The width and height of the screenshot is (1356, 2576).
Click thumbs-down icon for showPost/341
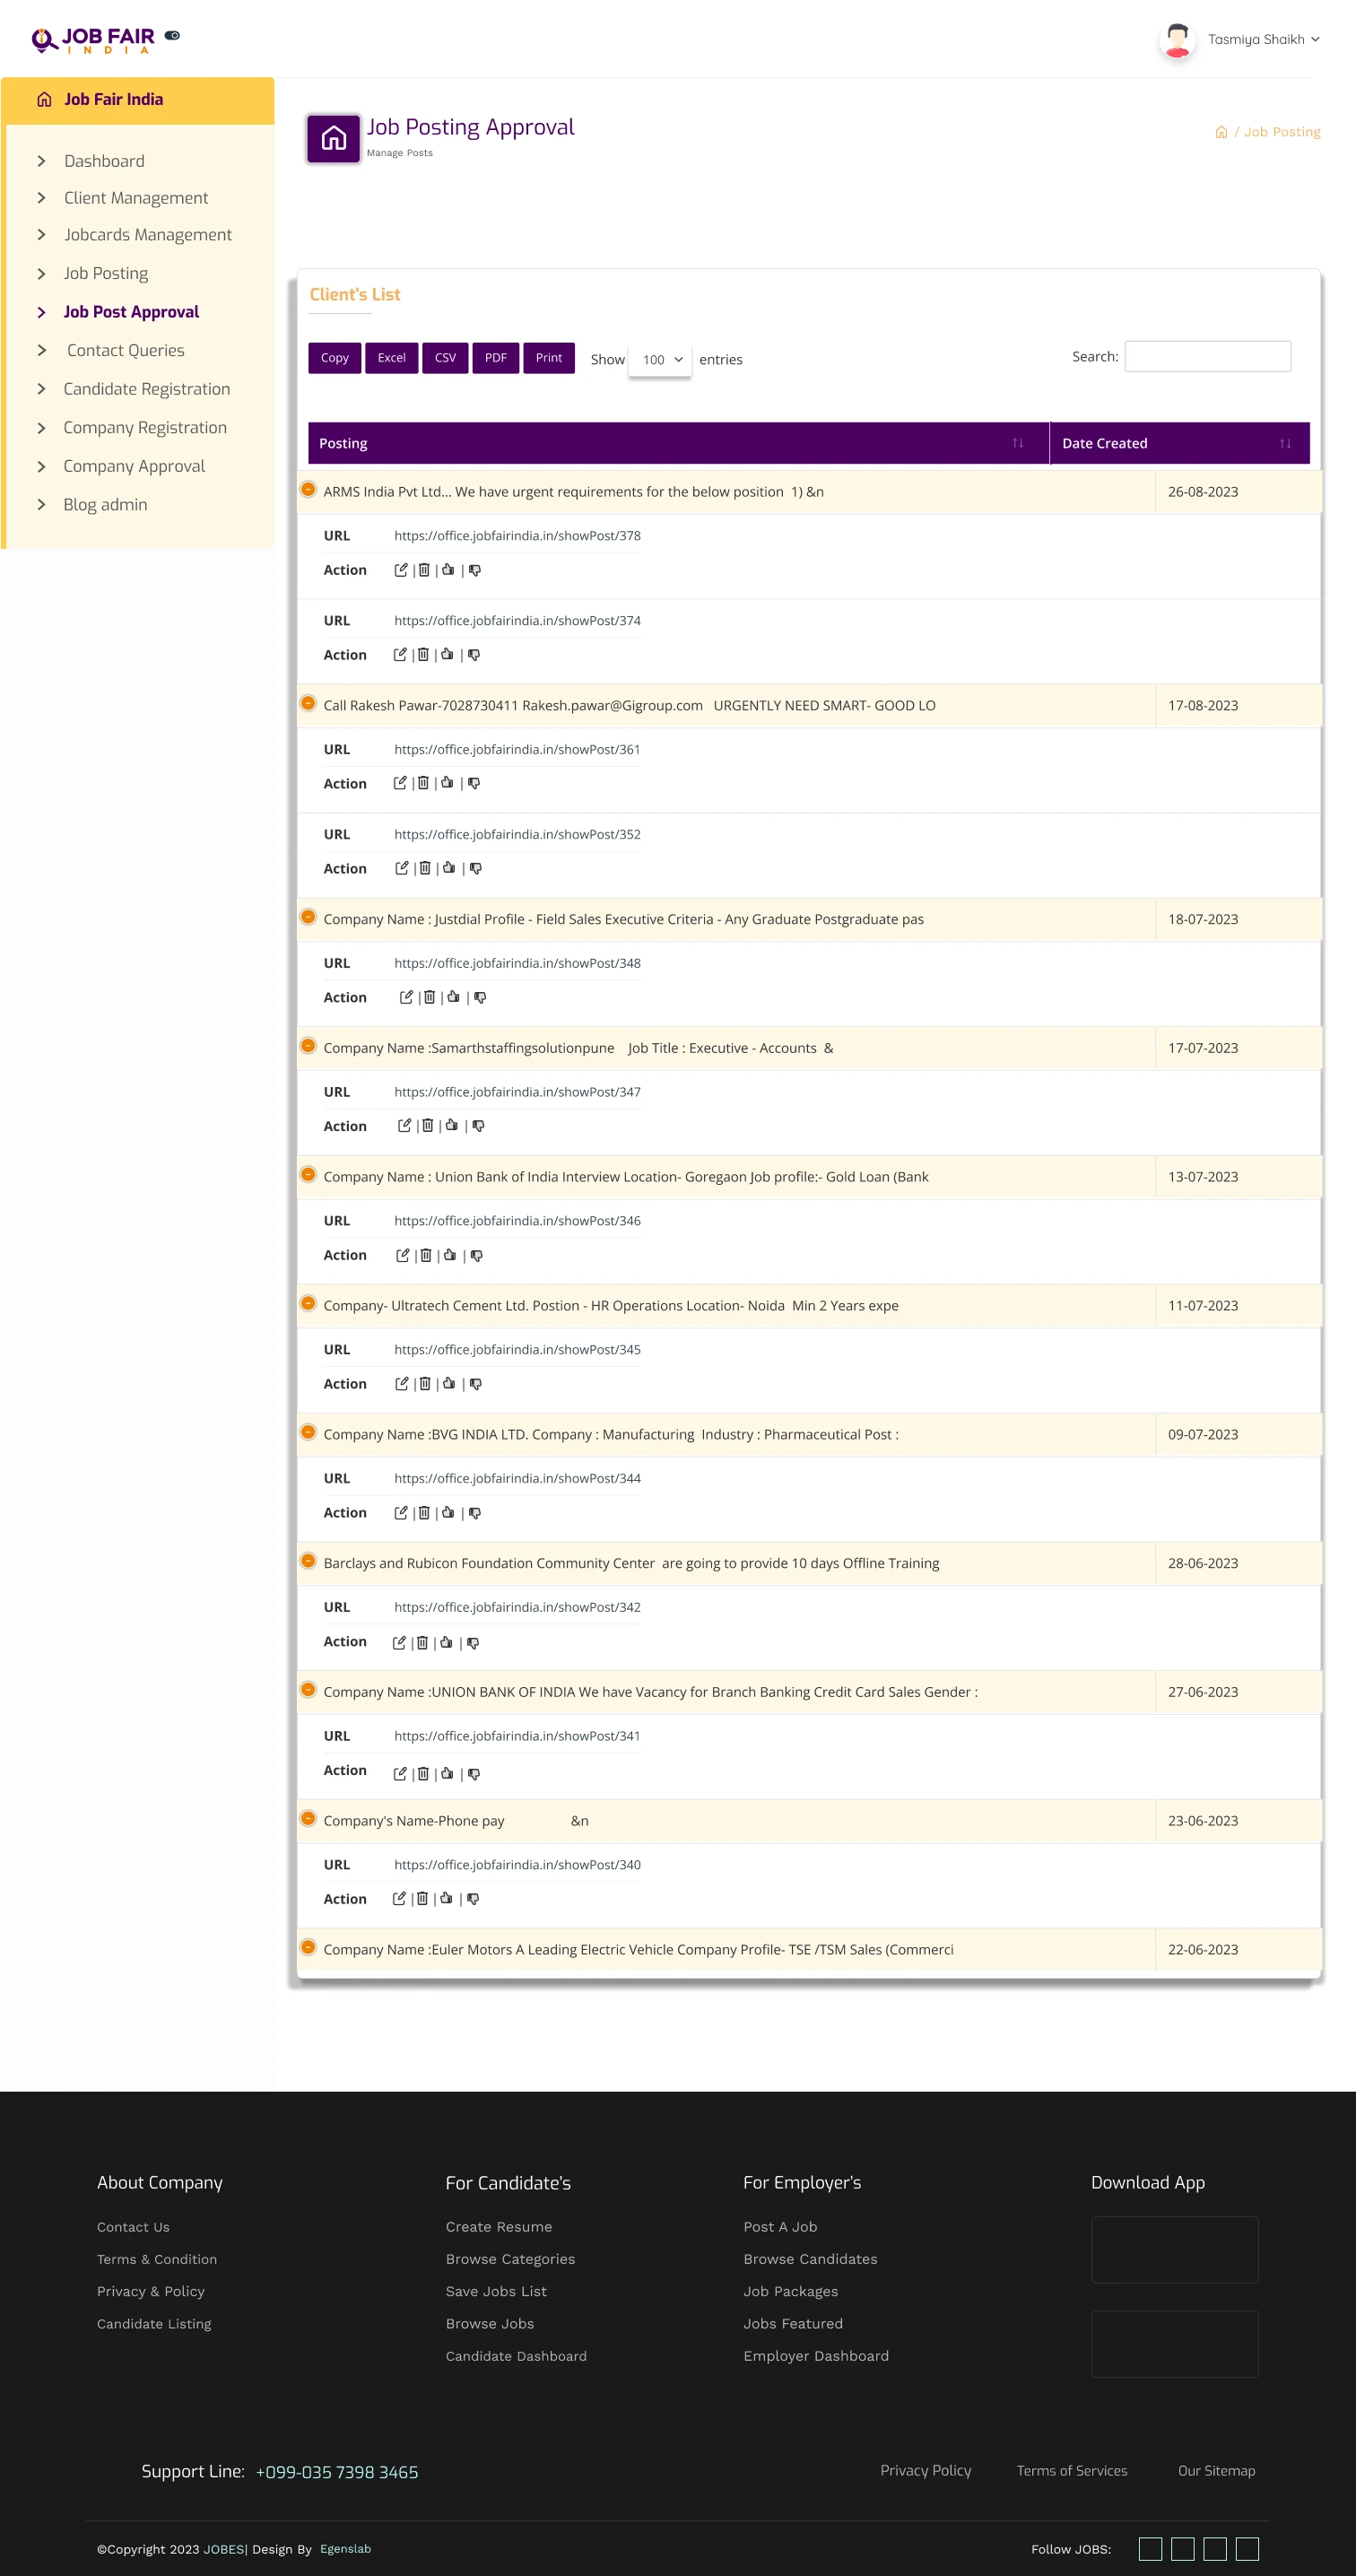[x=474, y=1774]
